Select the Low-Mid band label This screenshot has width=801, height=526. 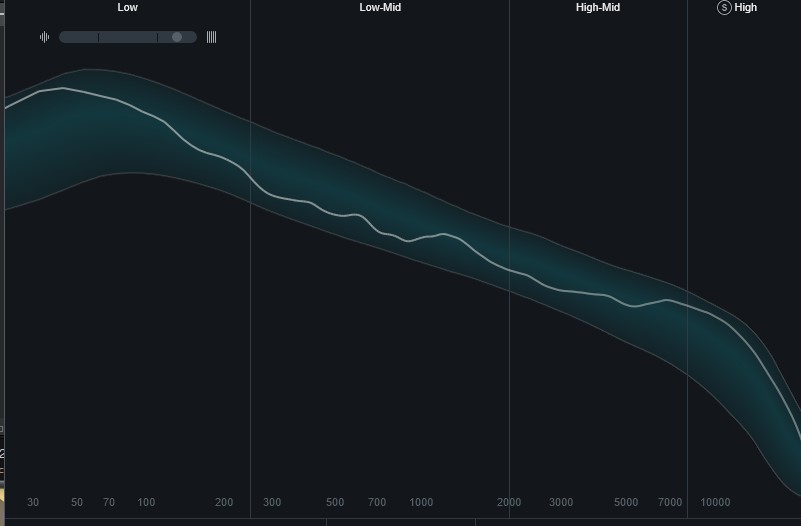coord(380,8)
